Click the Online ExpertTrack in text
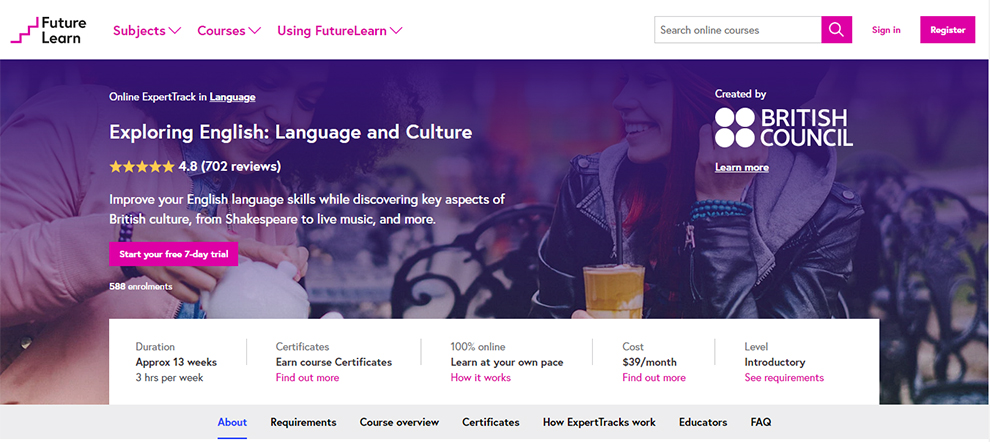 pos(158,97)
